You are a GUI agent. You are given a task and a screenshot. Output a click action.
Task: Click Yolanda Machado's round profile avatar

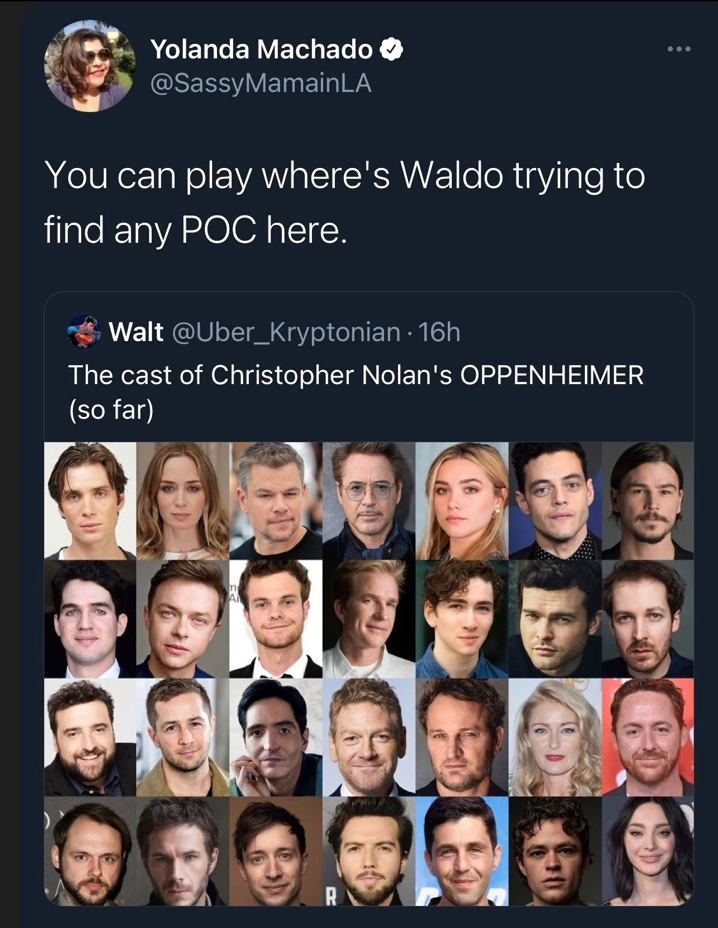pos(89,66)
